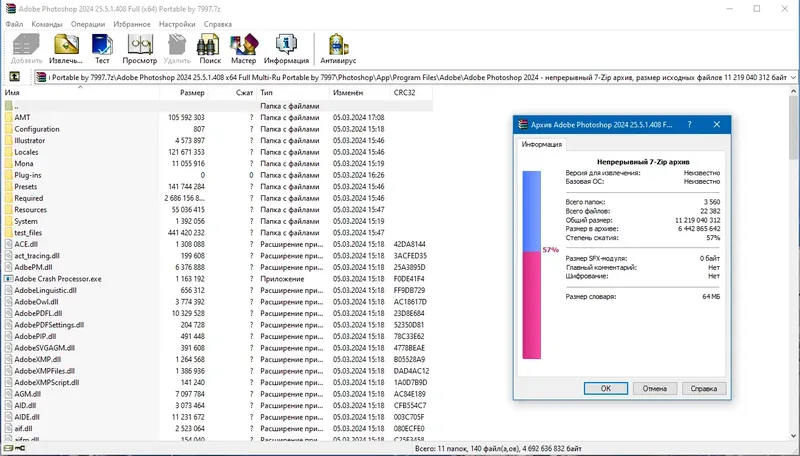Click the Справка button in dialog
The width and height of the screenshot is (800, 456).
coord(704,388)
